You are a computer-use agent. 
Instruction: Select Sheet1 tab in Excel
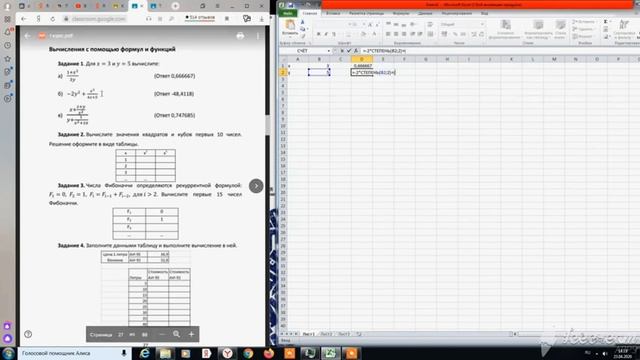click(x=309, y=334)
